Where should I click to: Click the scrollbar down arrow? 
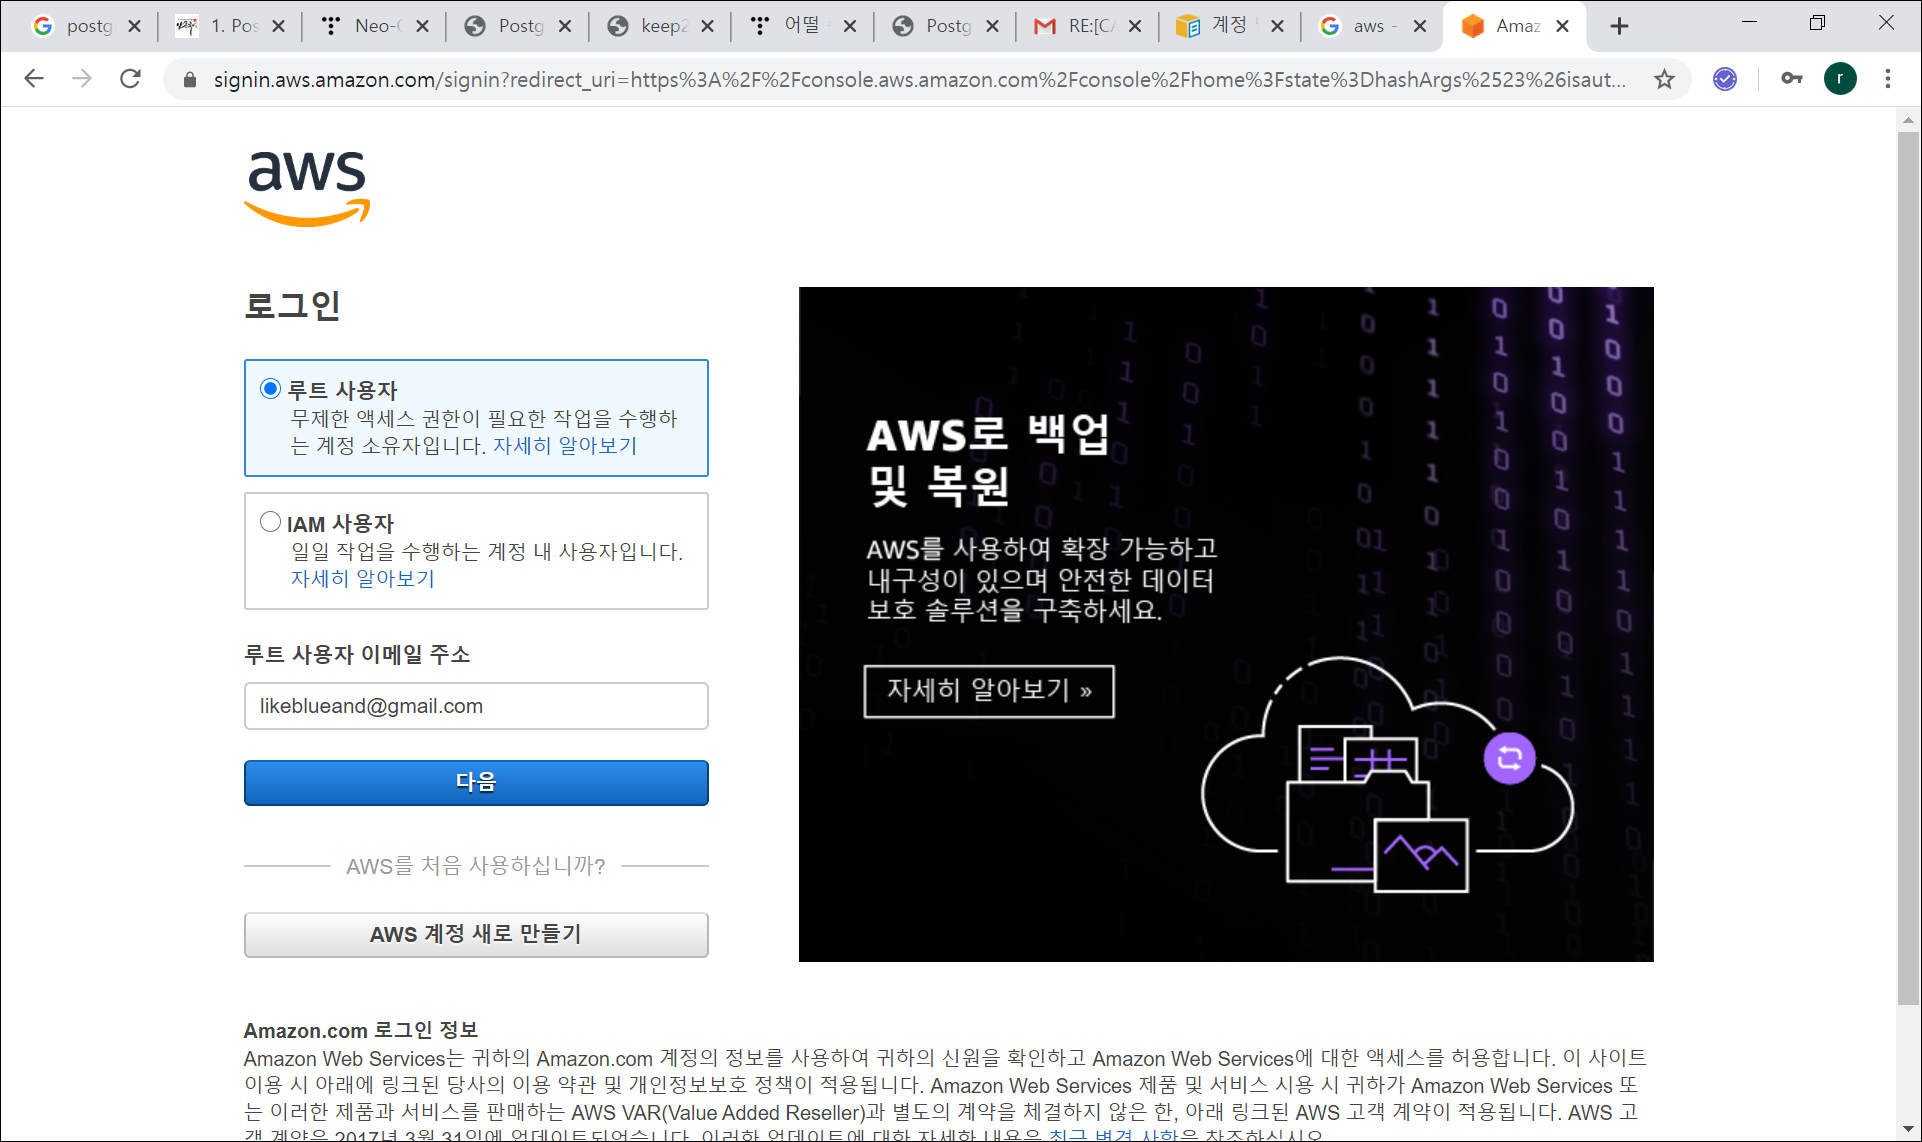(1908, 1130)
